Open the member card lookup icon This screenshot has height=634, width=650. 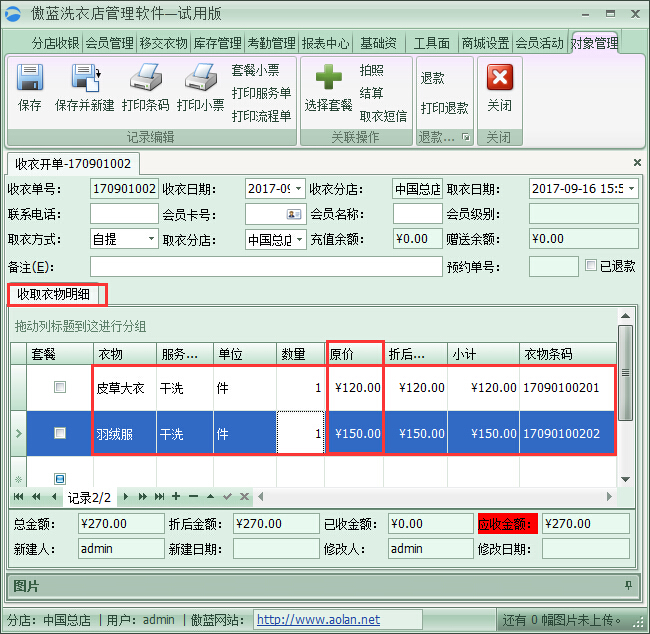(293, 214)
